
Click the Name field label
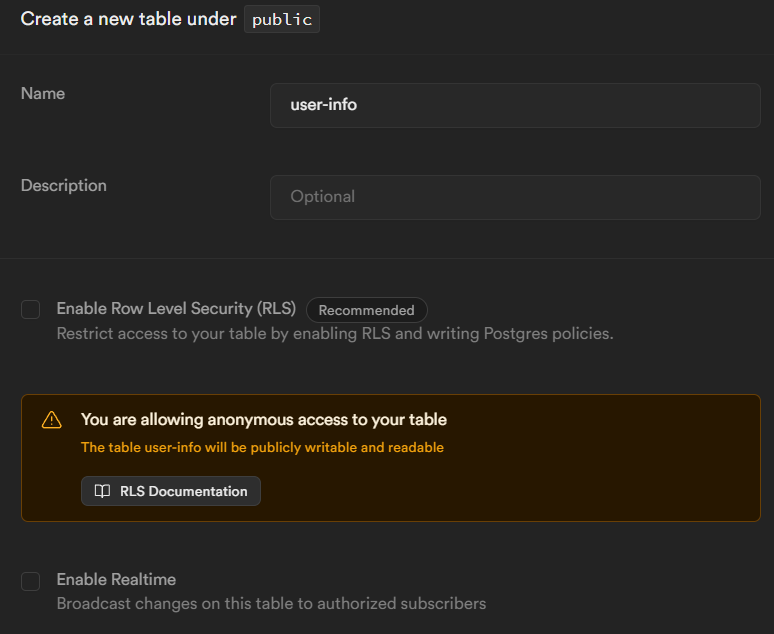tap(43, 93)
